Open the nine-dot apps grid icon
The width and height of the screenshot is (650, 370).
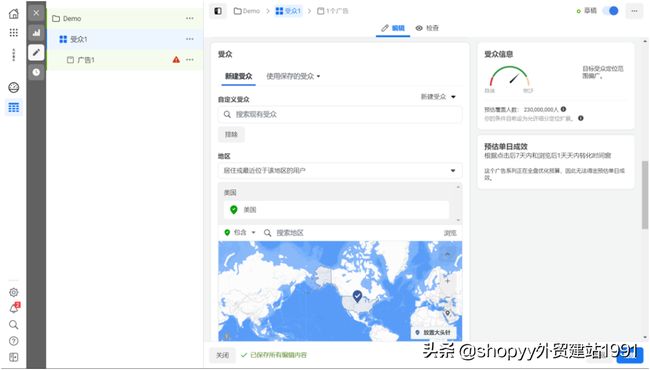tap(14, 33)
